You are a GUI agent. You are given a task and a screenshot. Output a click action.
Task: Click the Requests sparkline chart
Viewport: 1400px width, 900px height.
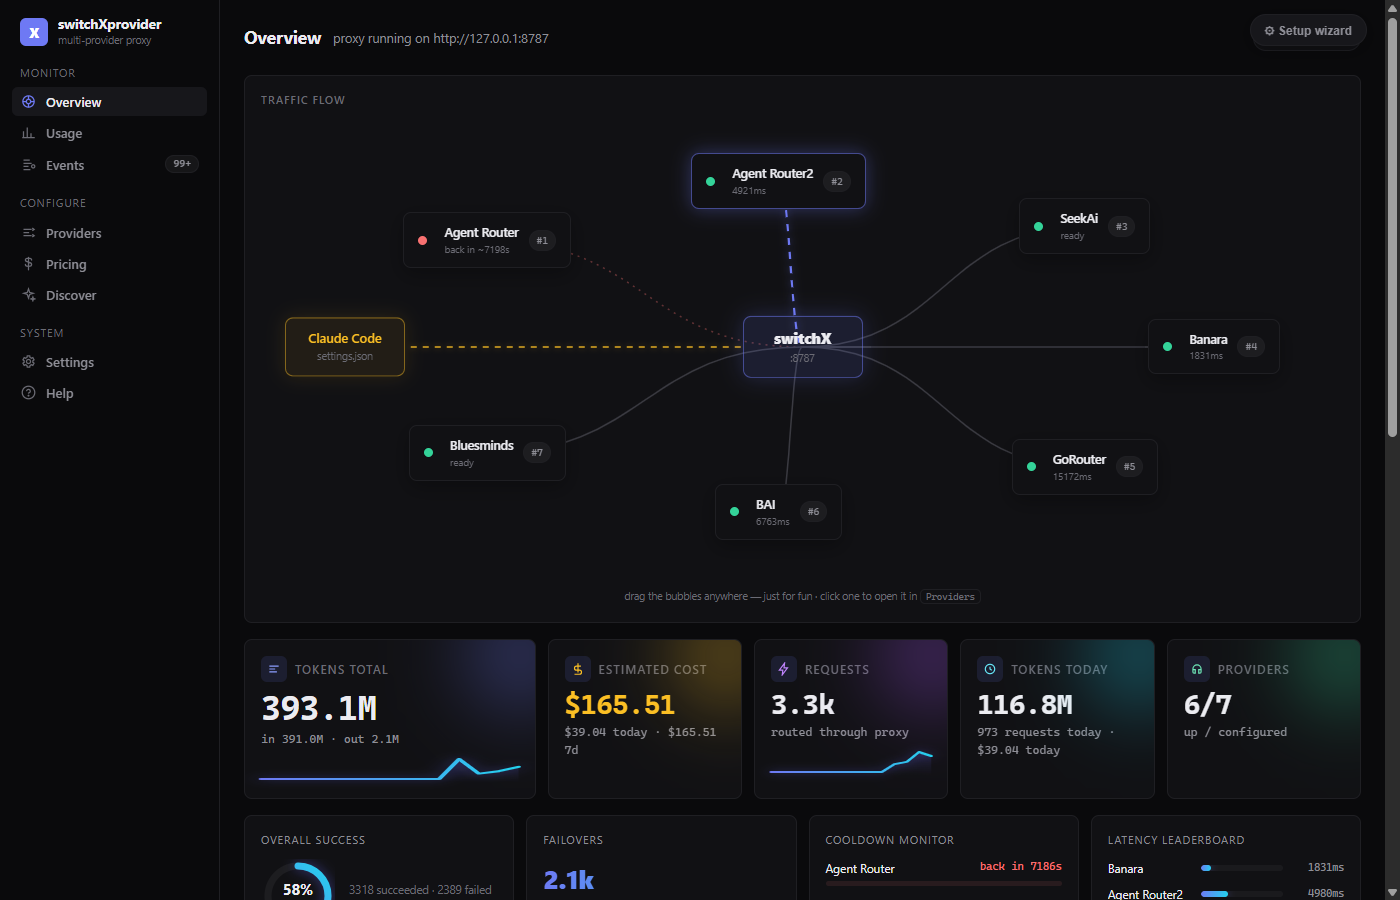(851, 762)
